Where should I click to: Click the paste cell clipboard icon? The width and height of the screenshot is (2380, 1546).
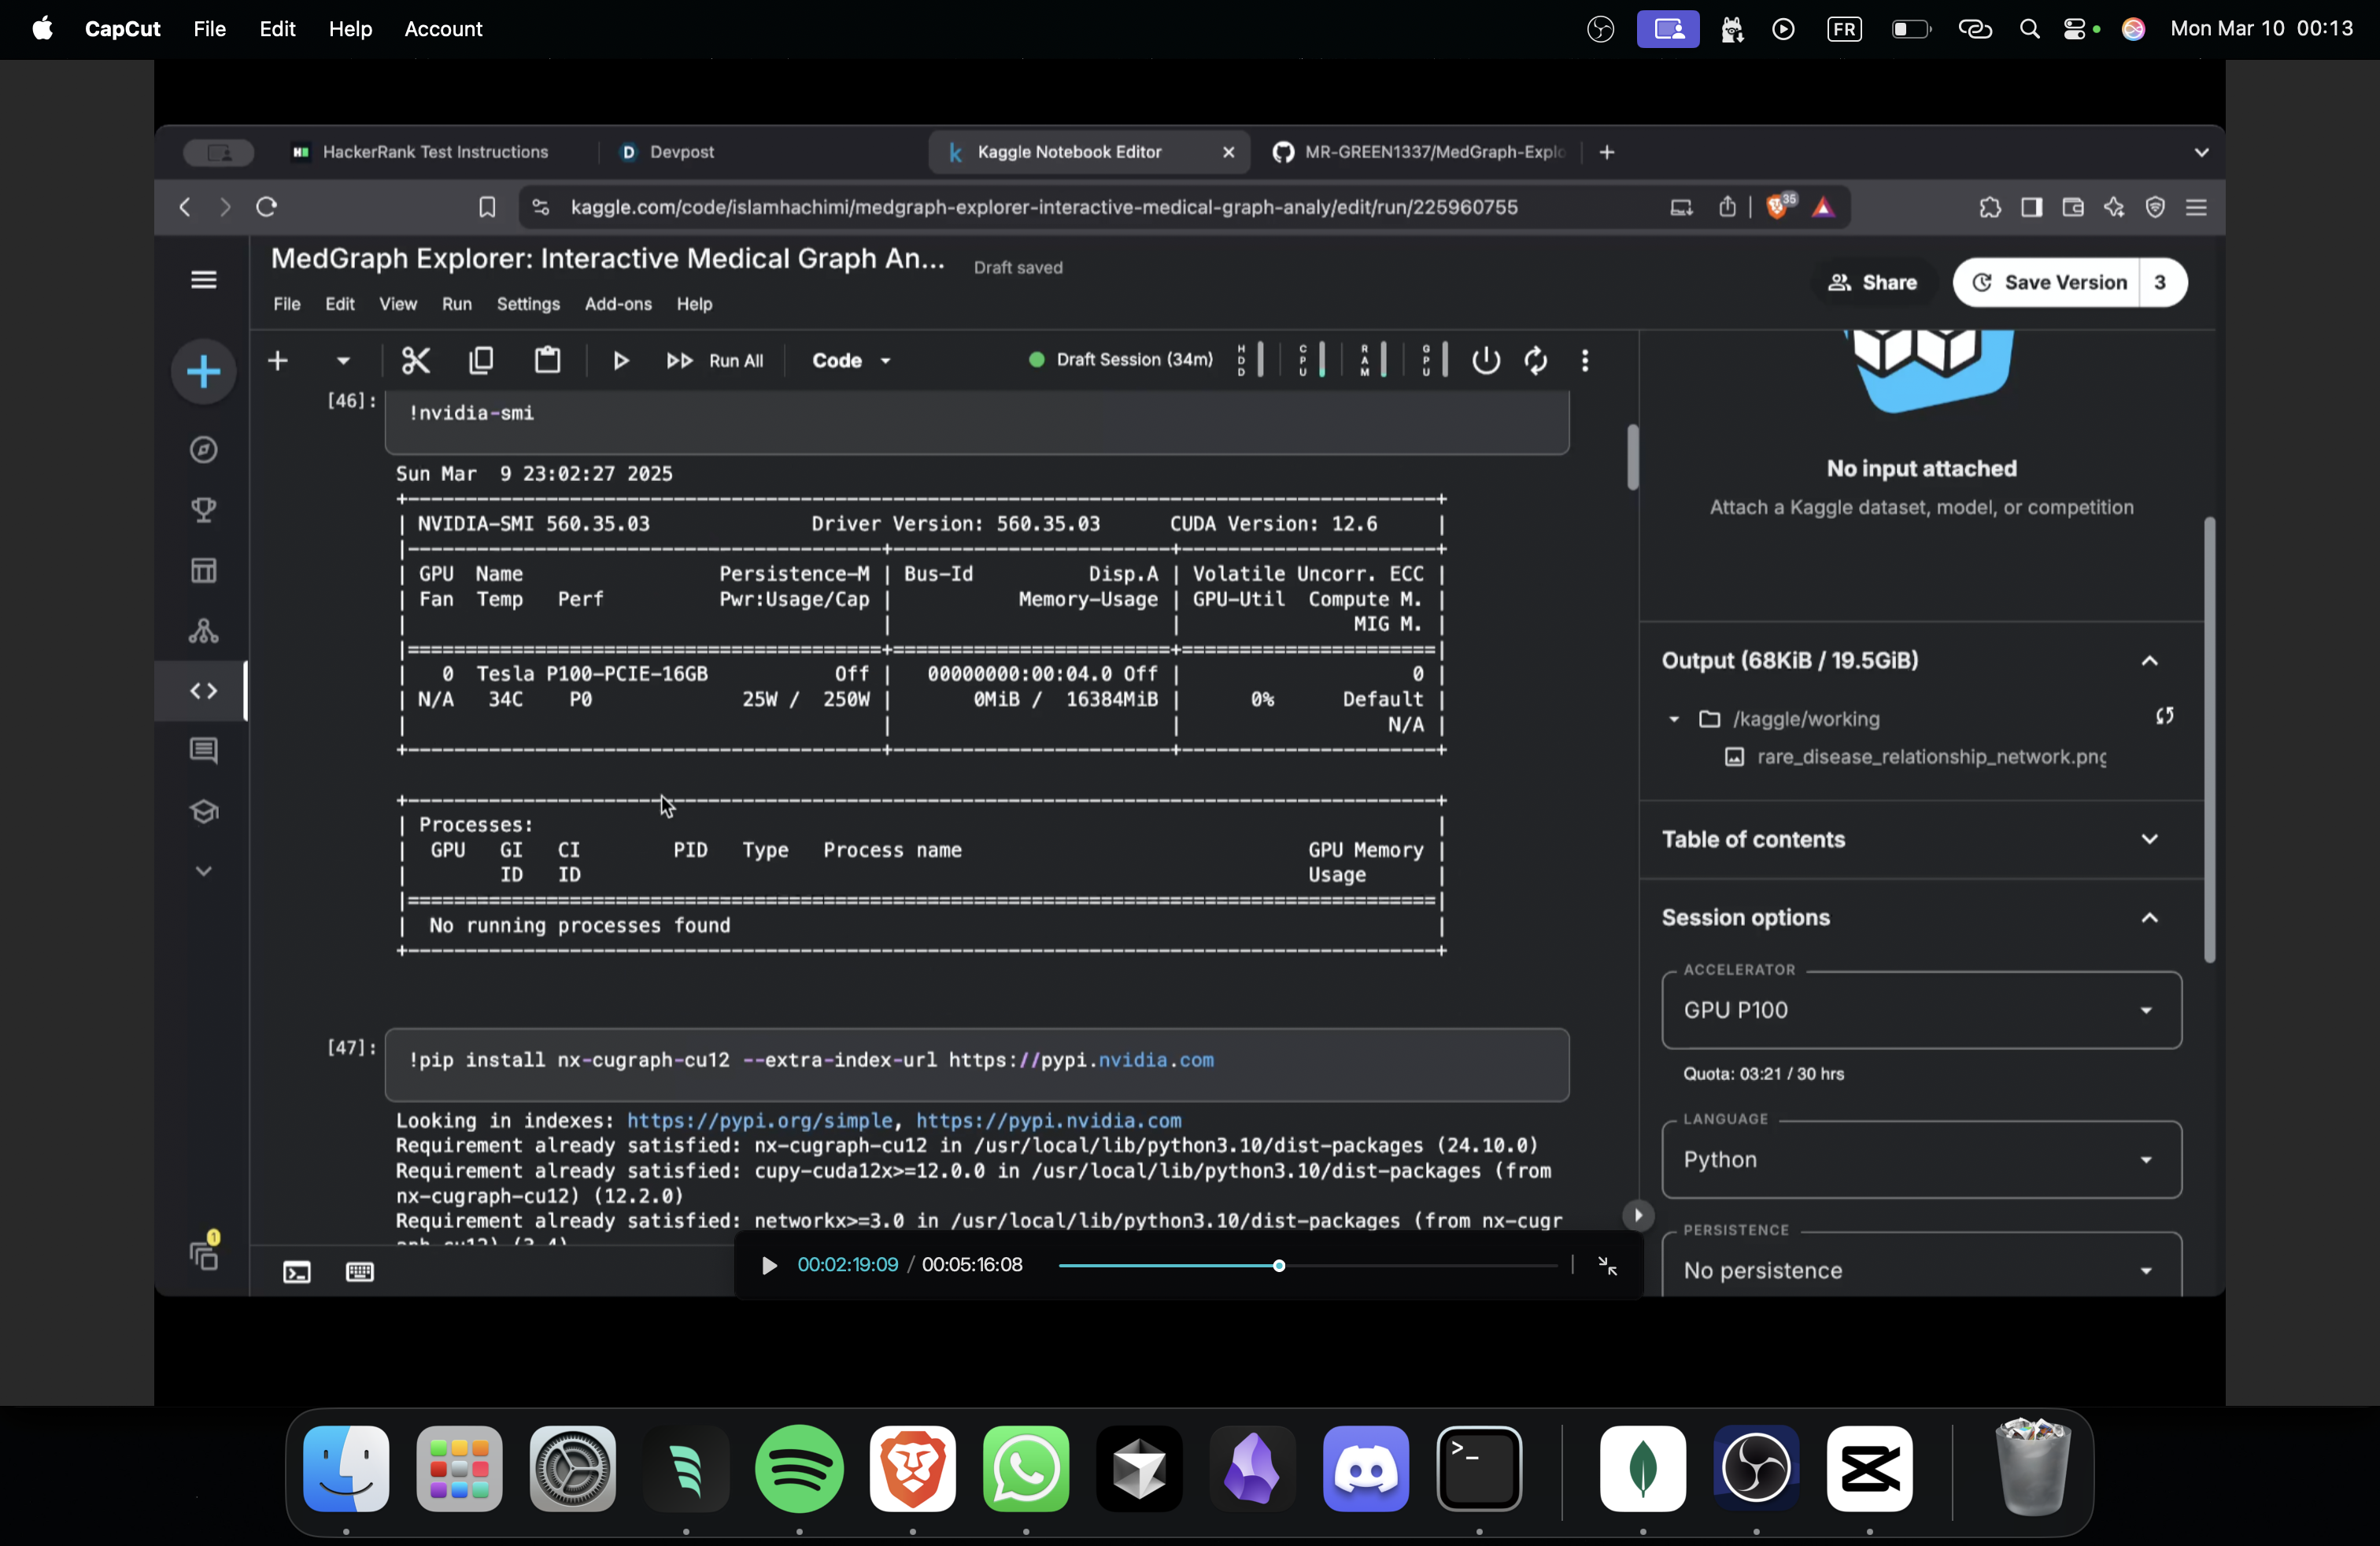(x=547, y=360)
